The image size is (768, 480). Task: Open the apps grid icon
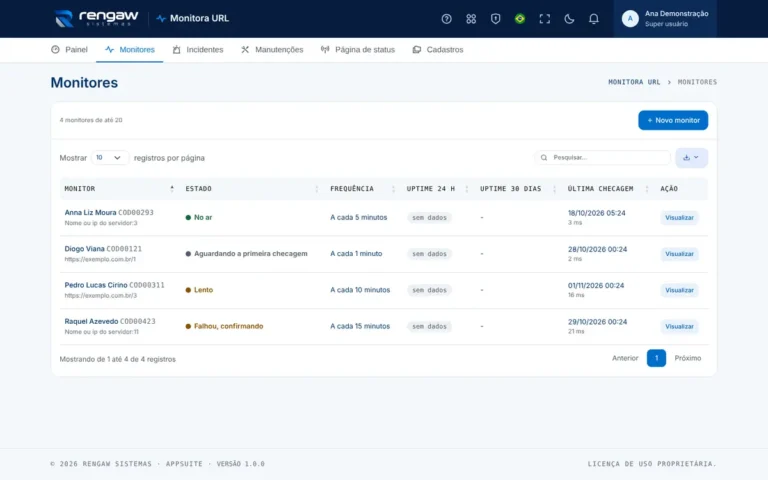471,19
